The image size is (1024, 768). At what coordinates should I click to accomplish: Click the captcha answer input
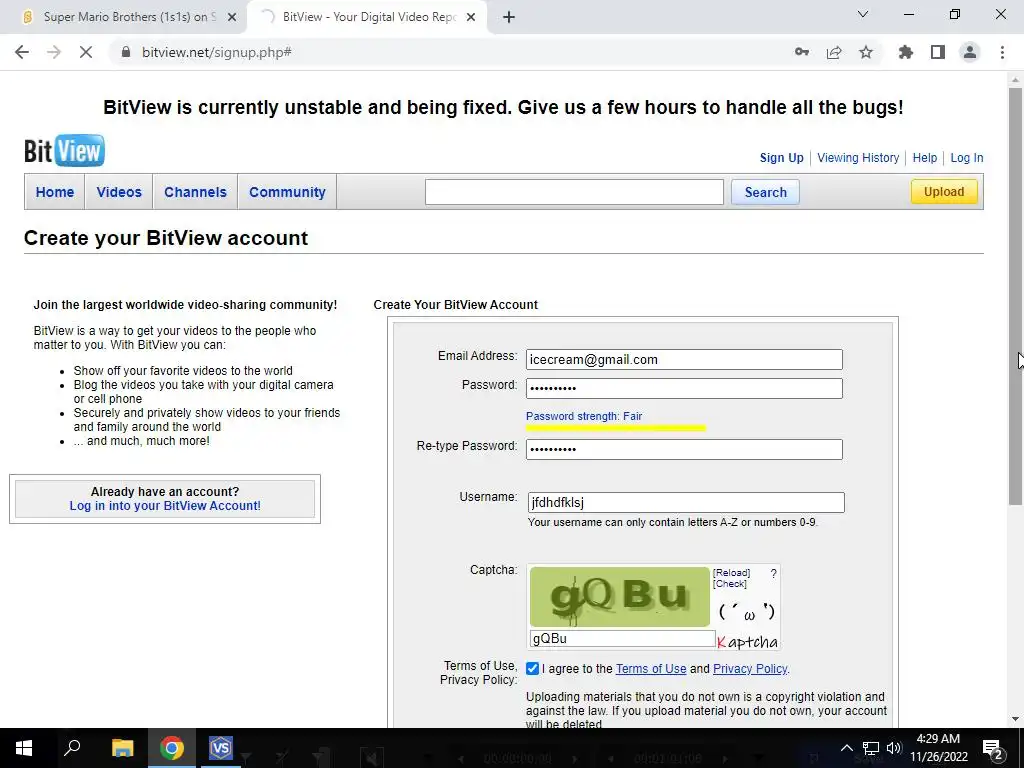pos(622,639)
